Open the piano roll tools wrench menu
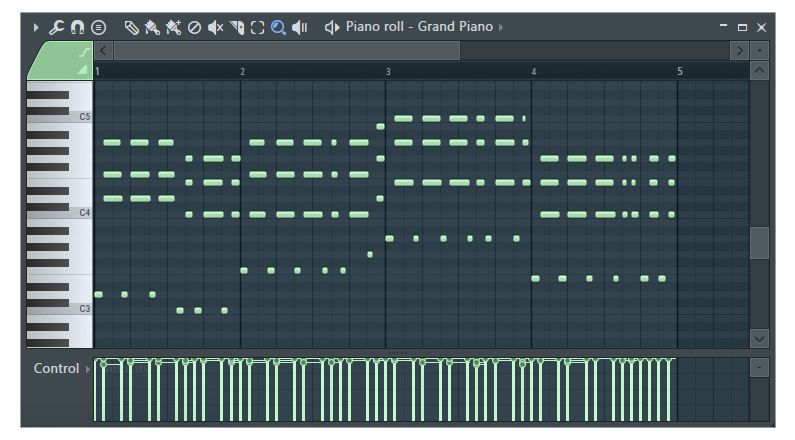This screenshot has width=795, height=440. click(57, 27)
